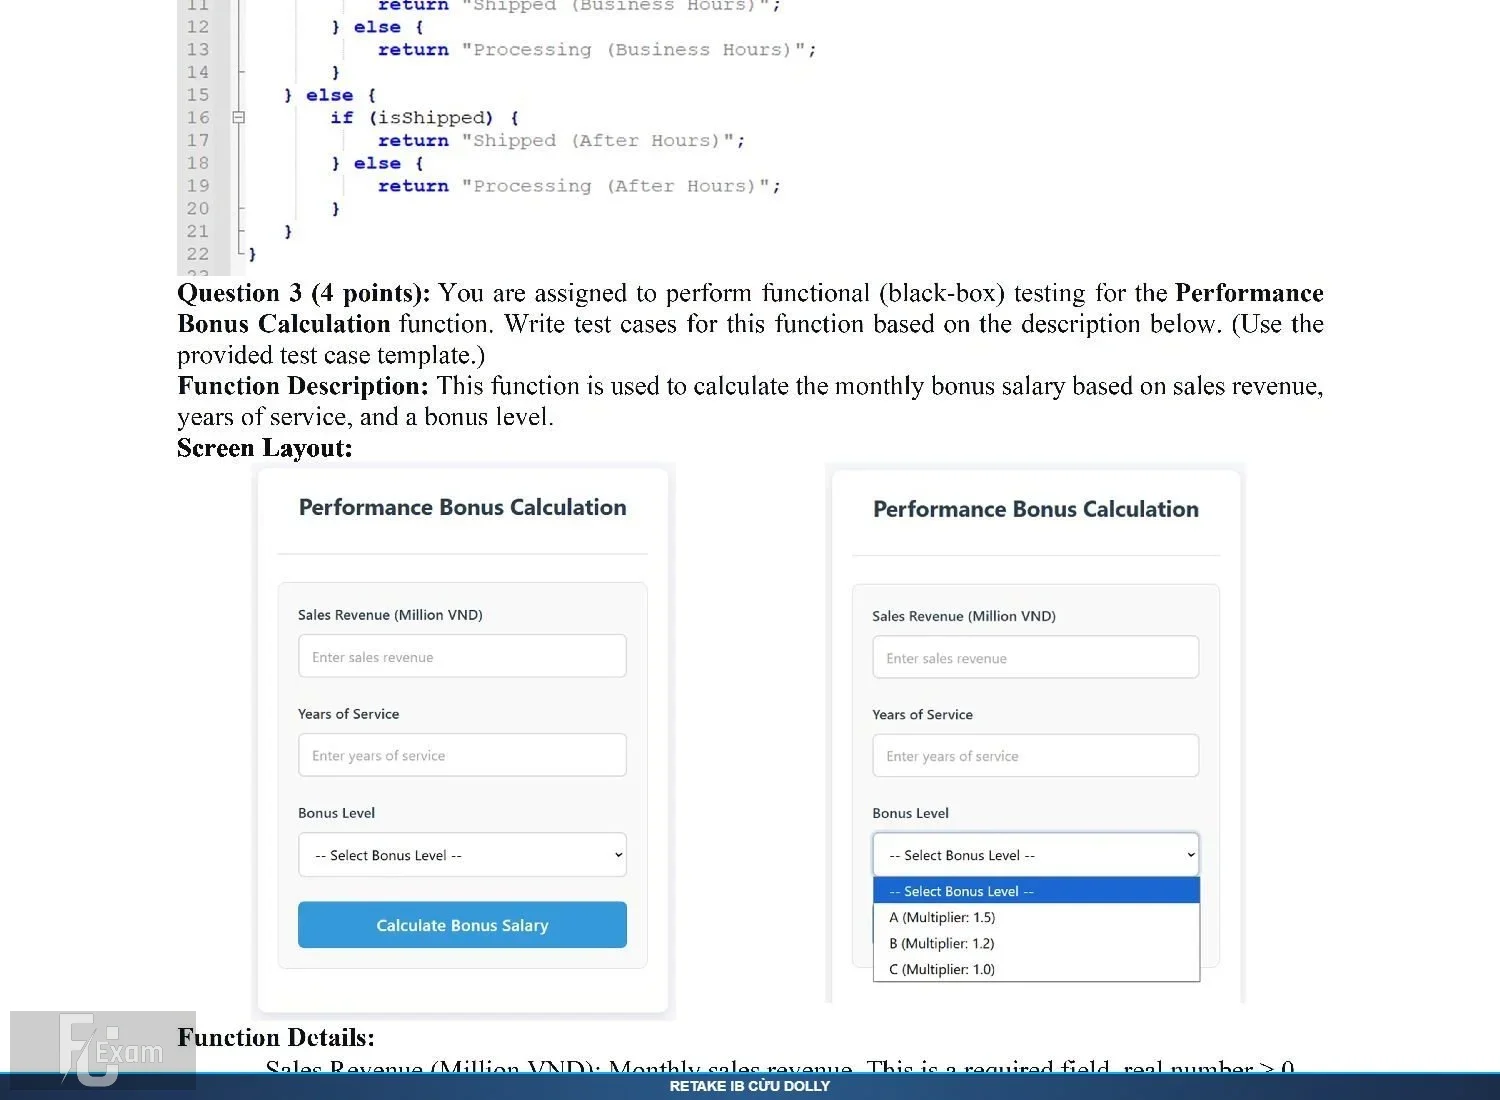Click 'Sales Revenue (Million VND)' label in Calculate-button form

click(390, 615)
